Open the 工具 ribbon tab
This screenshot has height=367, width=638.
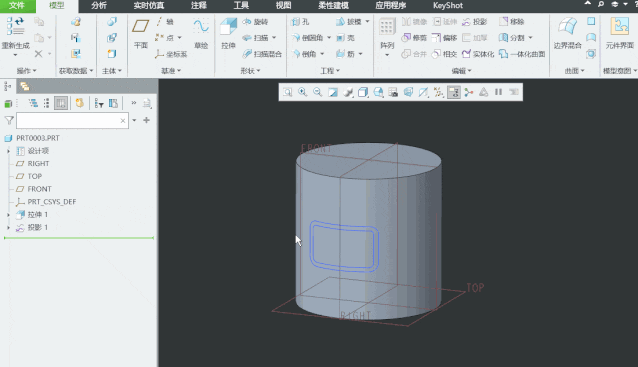click(241, 6)
